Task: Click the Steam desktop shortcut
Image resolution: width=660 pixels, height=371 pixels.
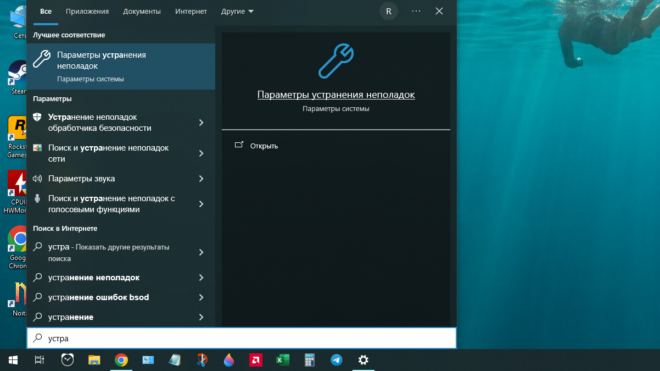Action: (18, 77)
